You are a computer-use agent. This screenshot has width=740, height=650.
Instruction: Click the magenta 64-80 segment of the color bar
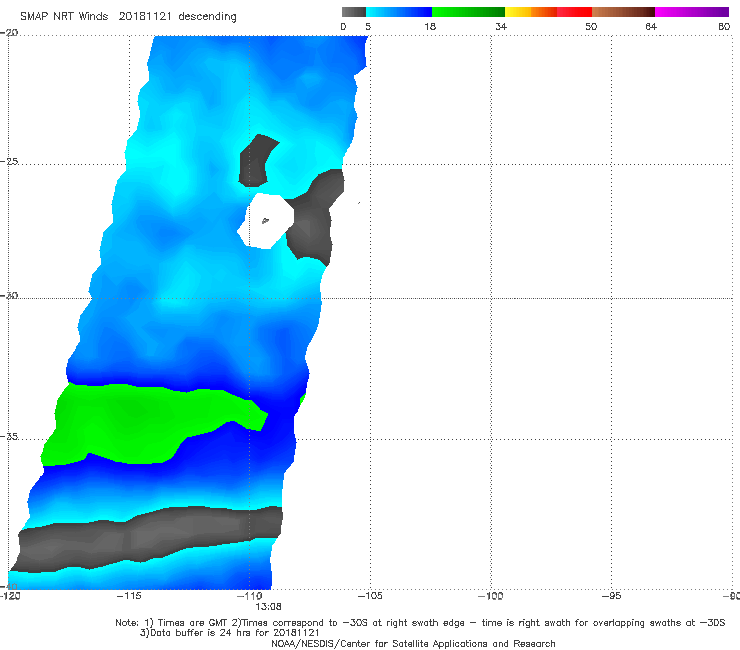692,12
